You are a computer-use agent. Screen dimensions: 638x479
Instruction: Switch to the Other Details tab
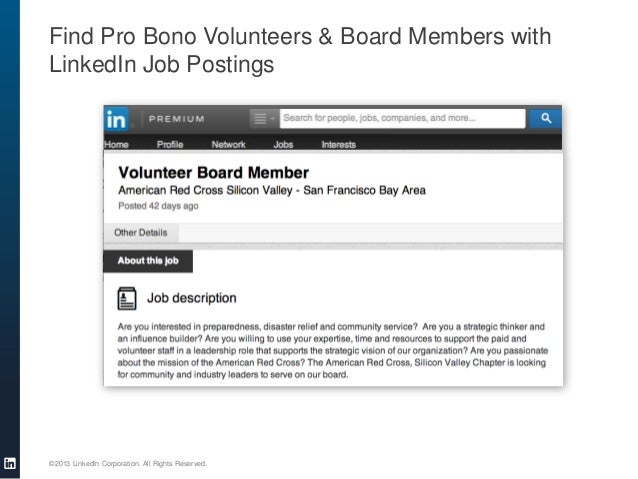point(141,232)
